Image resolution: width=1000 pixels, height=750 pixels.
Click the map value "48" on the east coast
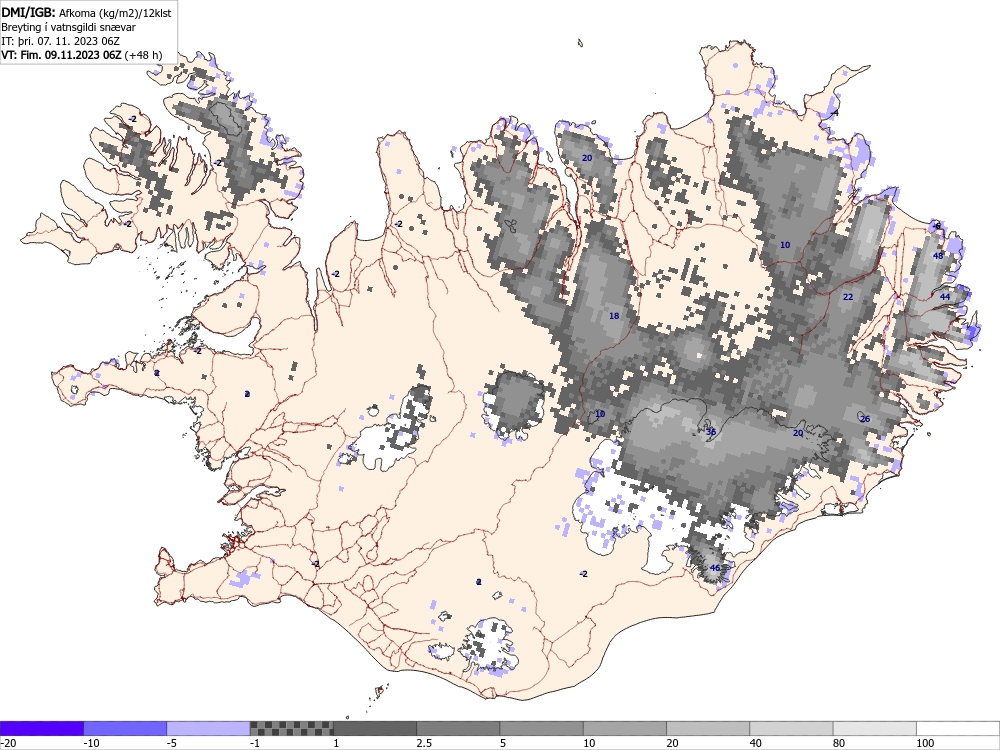pos(938,256)
